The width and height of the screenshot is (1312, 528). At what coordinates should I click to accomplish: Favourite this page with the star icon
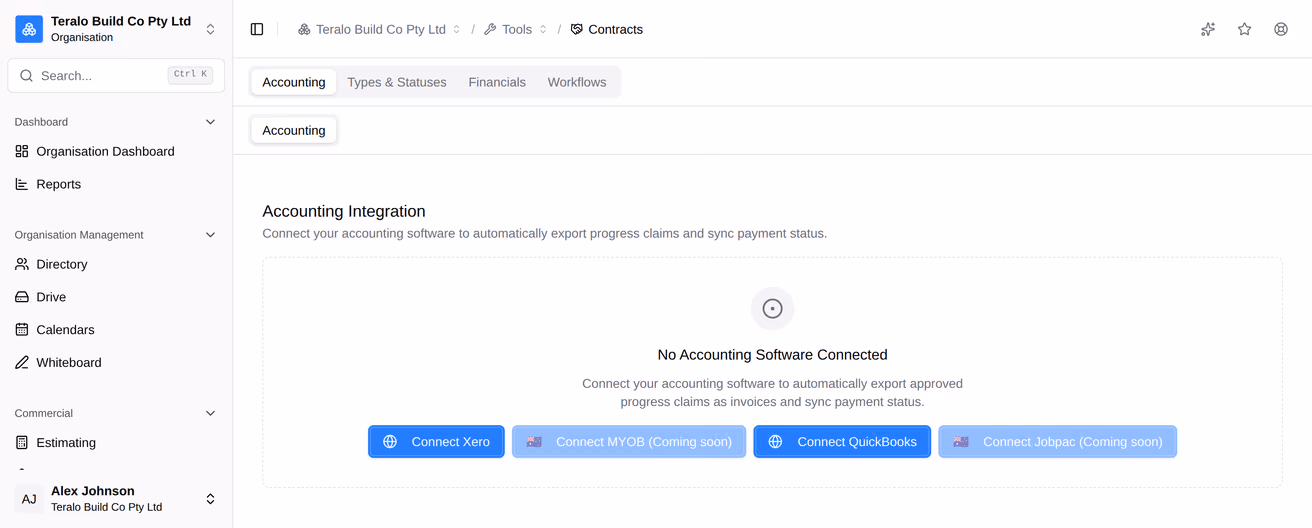[x=1244, y=29]
